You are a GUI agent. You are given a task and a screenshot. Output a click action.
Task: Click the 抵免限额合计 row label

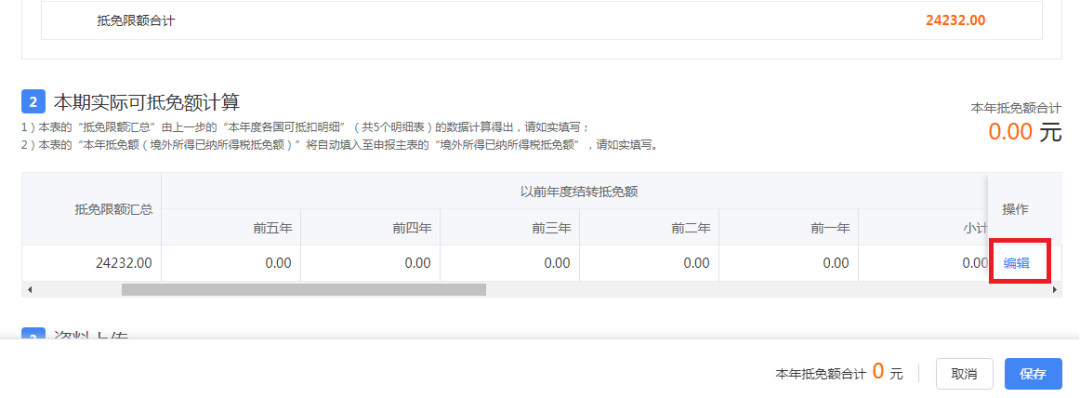pyautogui.click(x=136, y=21)
